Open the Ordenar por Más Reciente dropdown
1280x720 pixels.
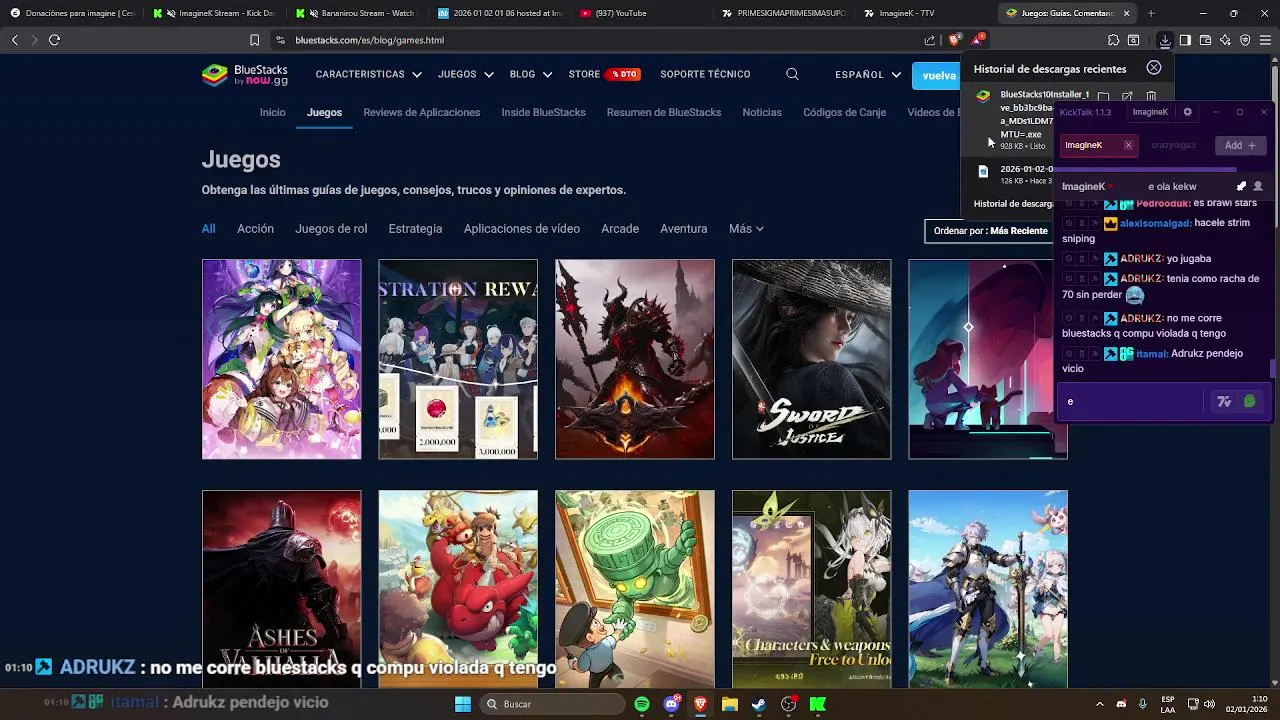[x=990, y=231]
